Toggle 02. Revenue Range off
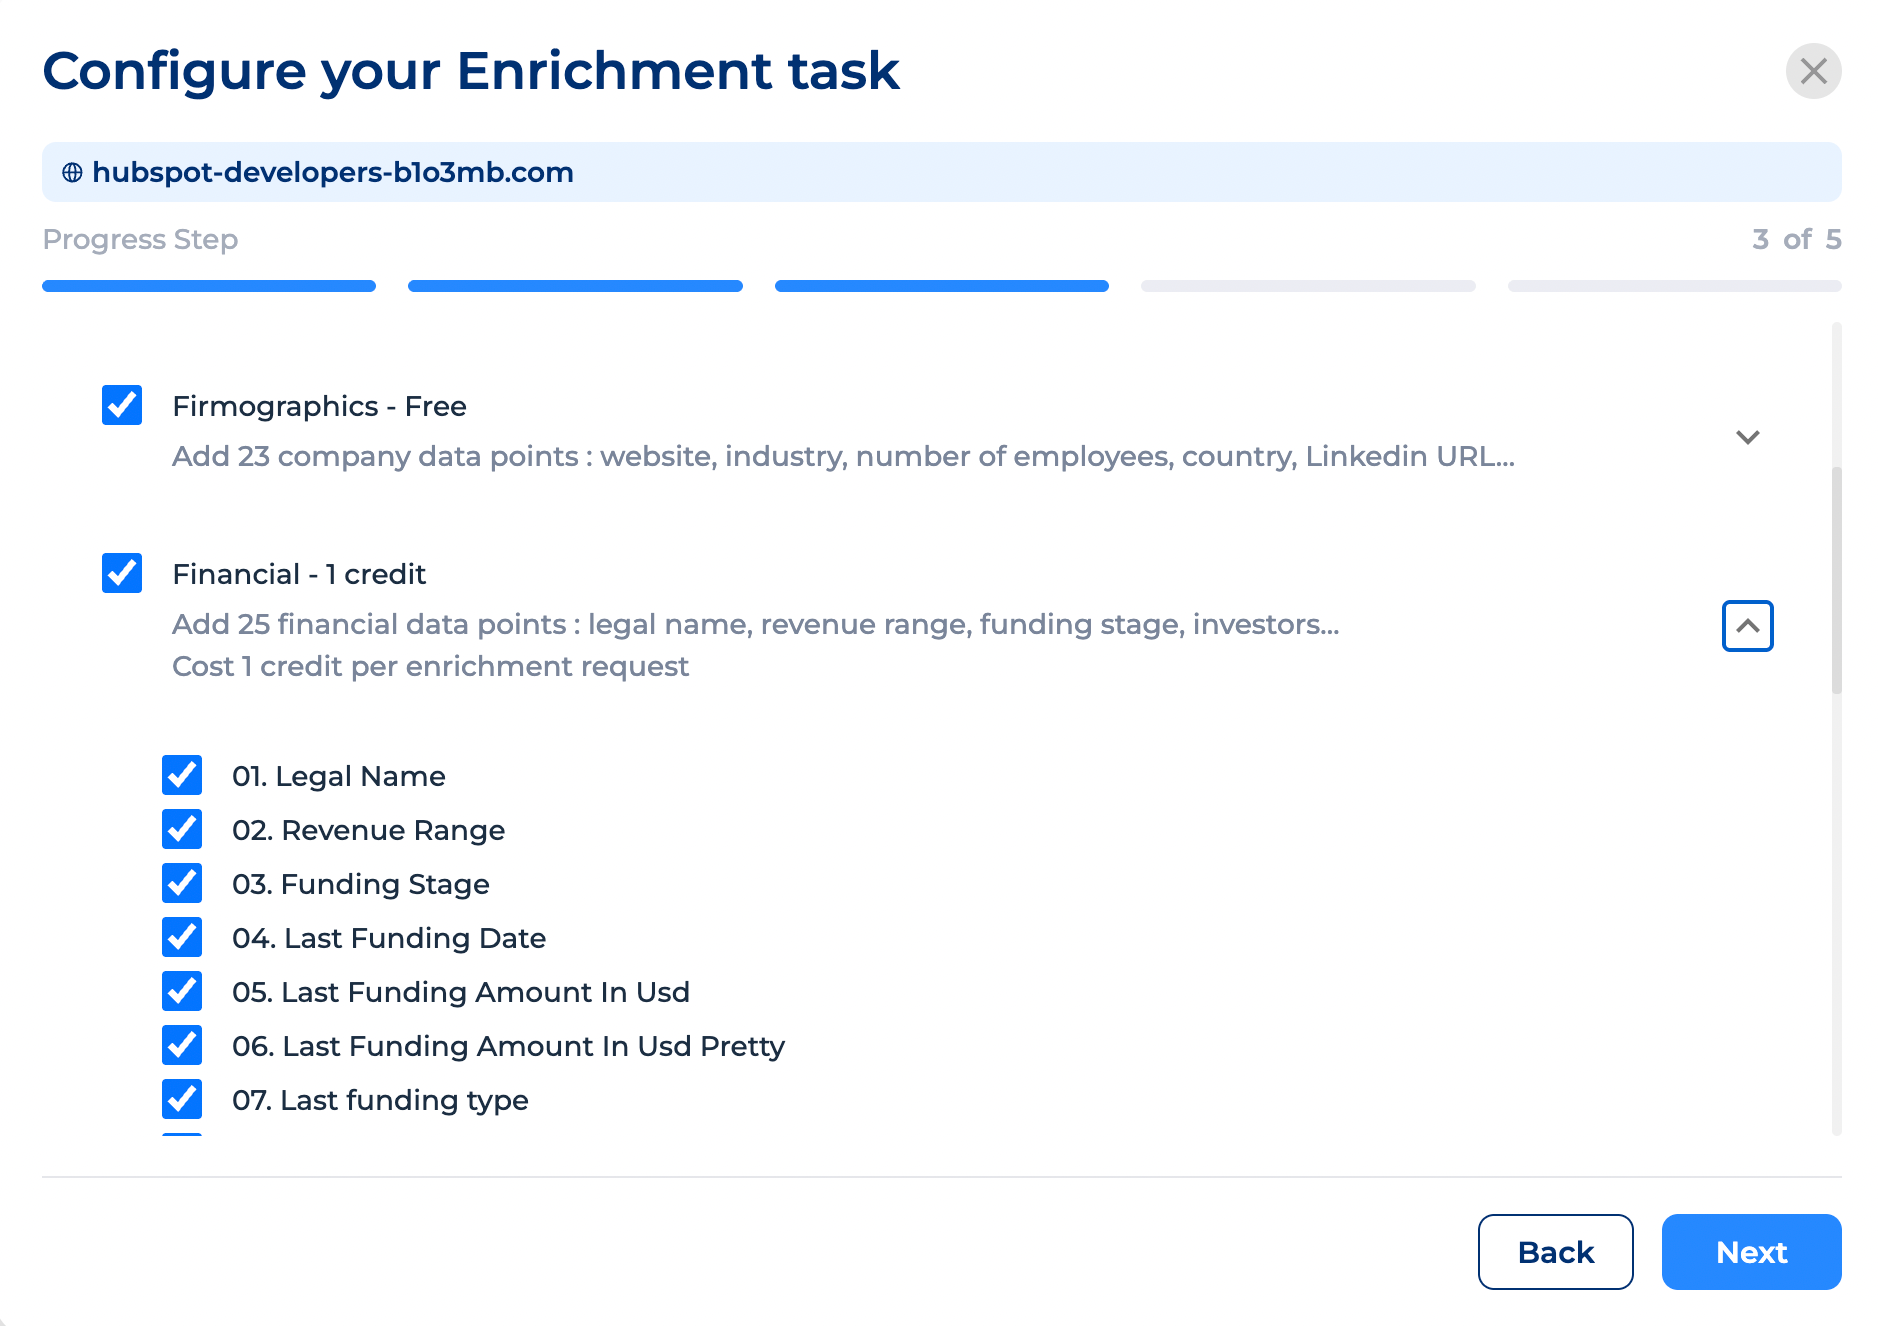1878x1326 pixels. (181, 829)
